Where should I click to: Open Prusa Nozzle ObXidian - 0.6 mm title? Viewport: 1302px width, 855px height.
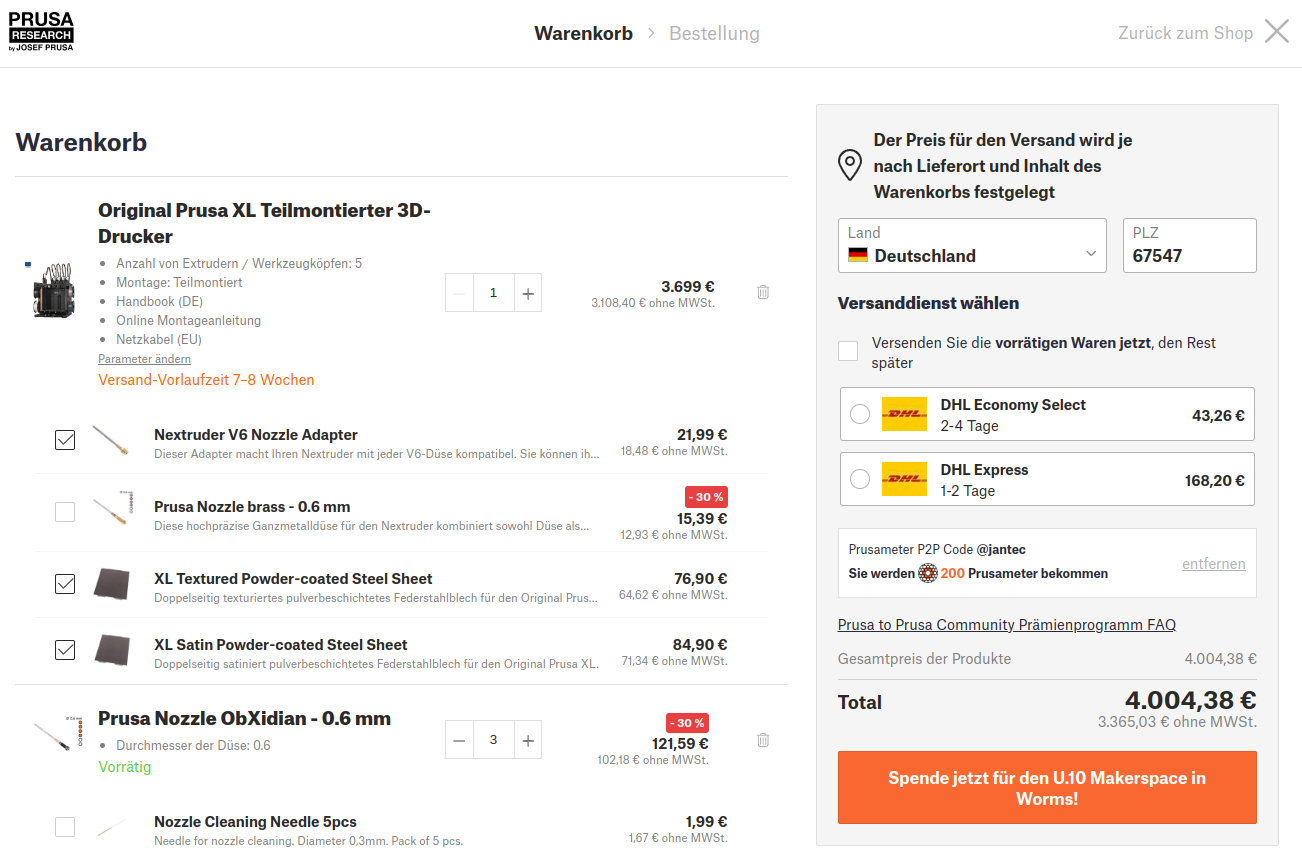pos(244,719)
